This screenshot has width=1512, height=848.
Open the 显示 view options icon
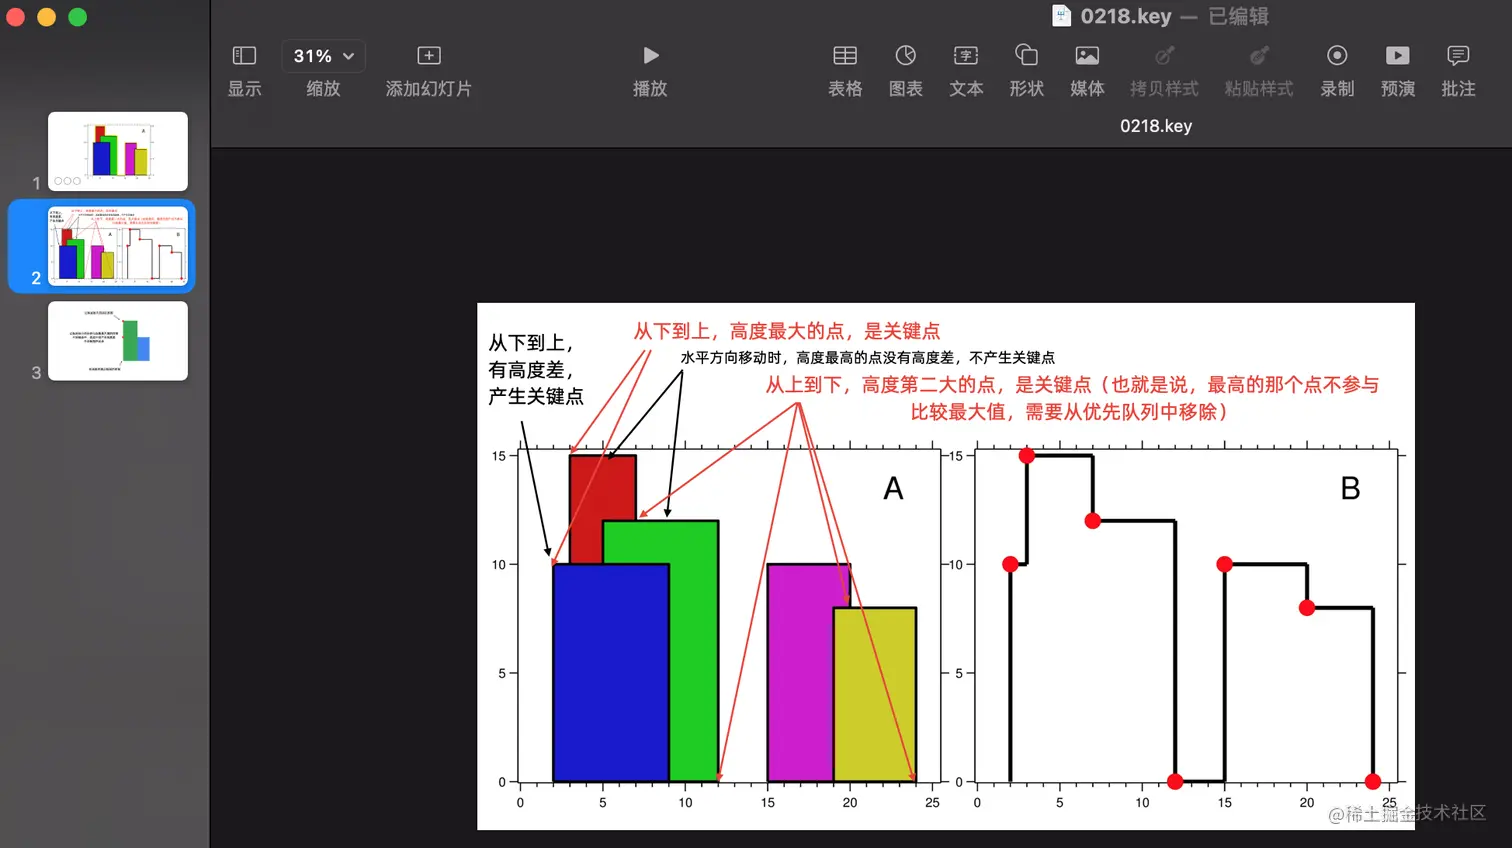click(244, 55)
